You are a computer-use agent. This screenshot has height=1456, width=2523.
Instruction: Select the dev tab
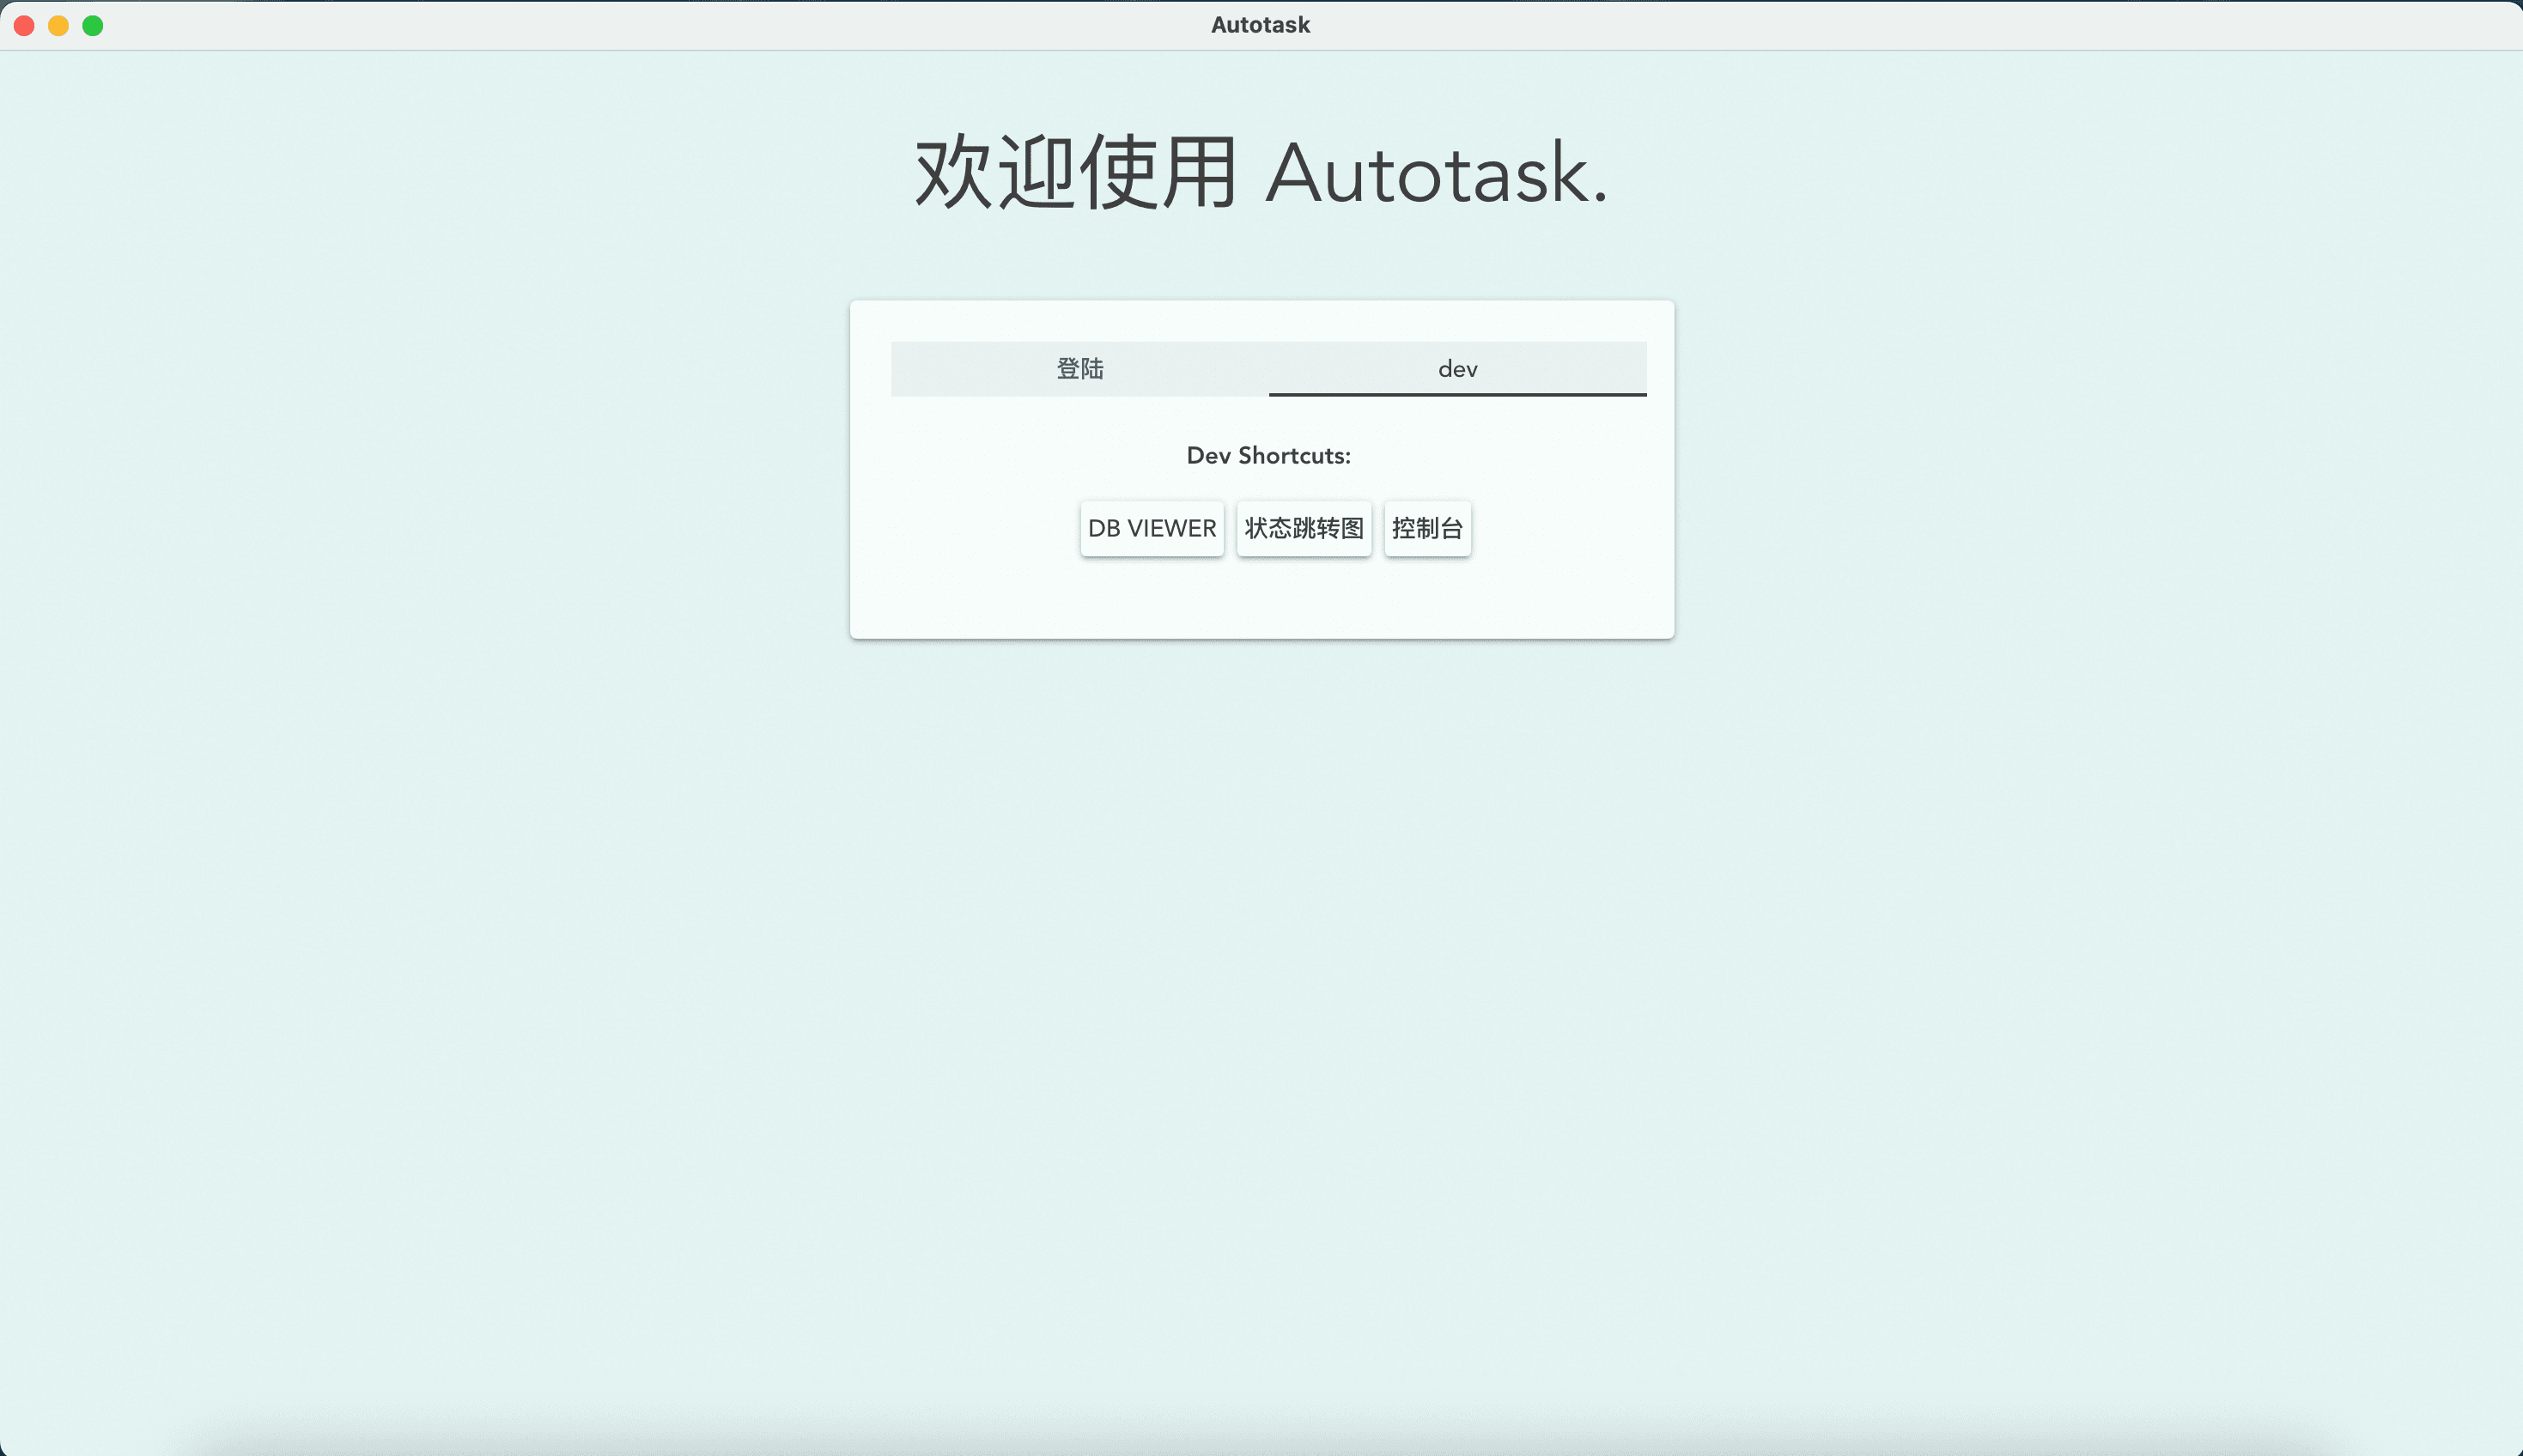[x=1457, y=369]
